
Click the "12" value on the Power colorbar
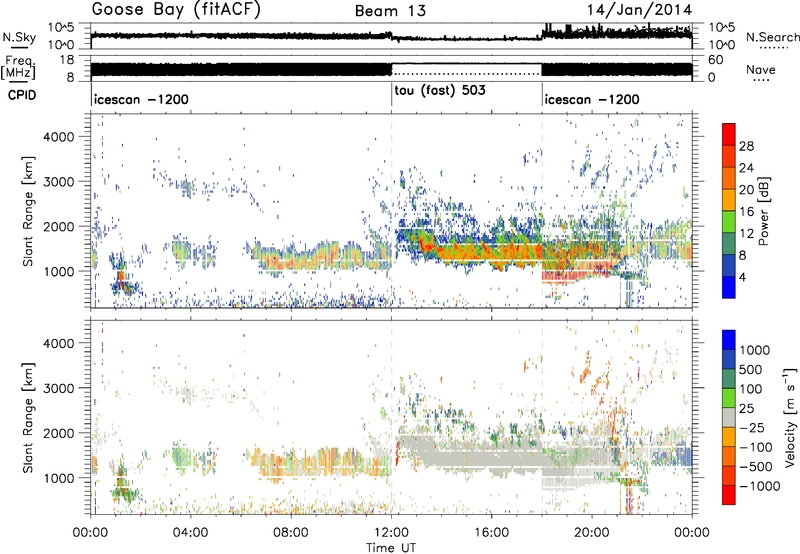tap(746, 234)
